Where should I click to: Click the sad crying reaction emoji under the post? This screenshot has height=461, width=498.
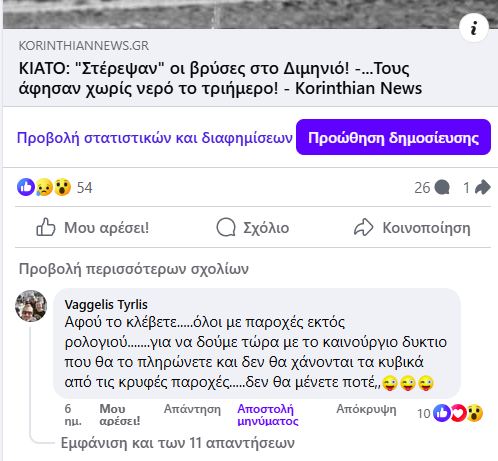(44, 187)
